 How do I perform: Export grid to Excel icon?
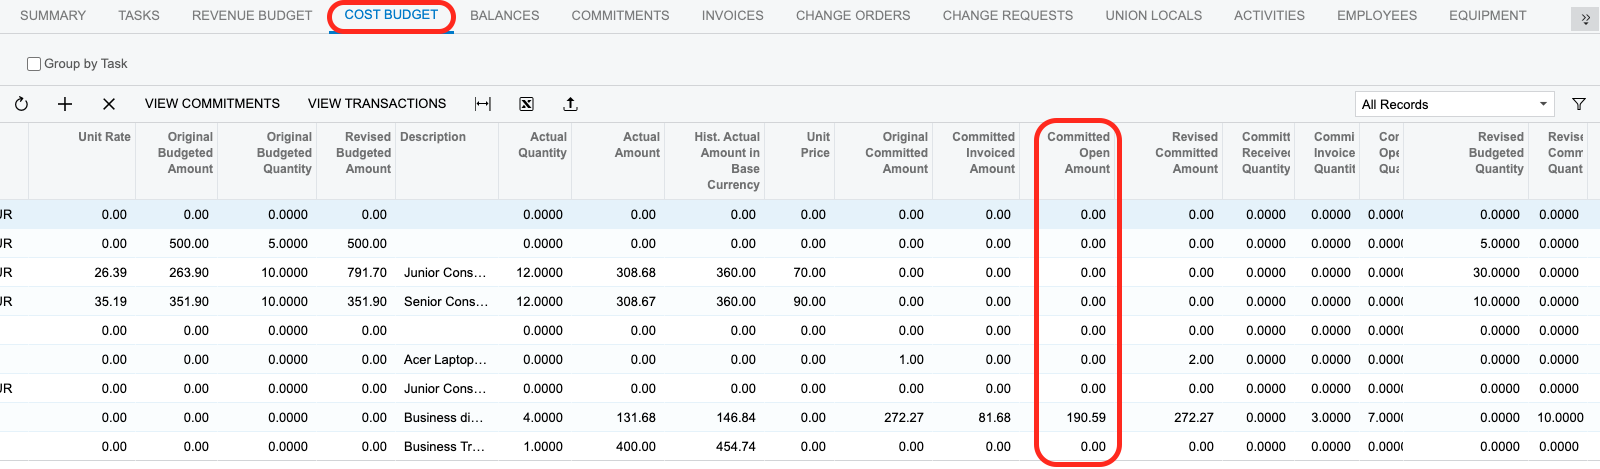(526, 104)
